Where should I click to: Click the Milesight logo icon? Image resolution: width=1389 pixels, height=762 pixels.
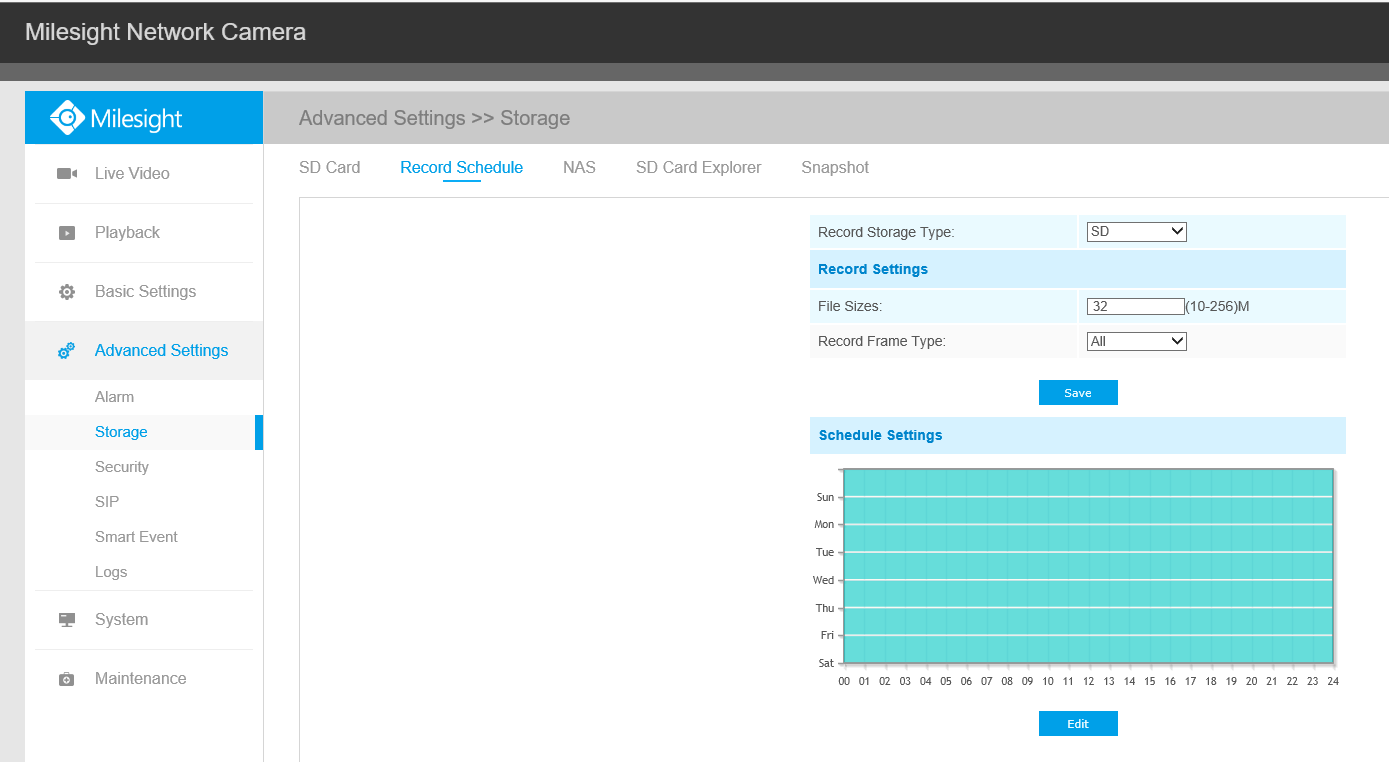click(68, 118)
